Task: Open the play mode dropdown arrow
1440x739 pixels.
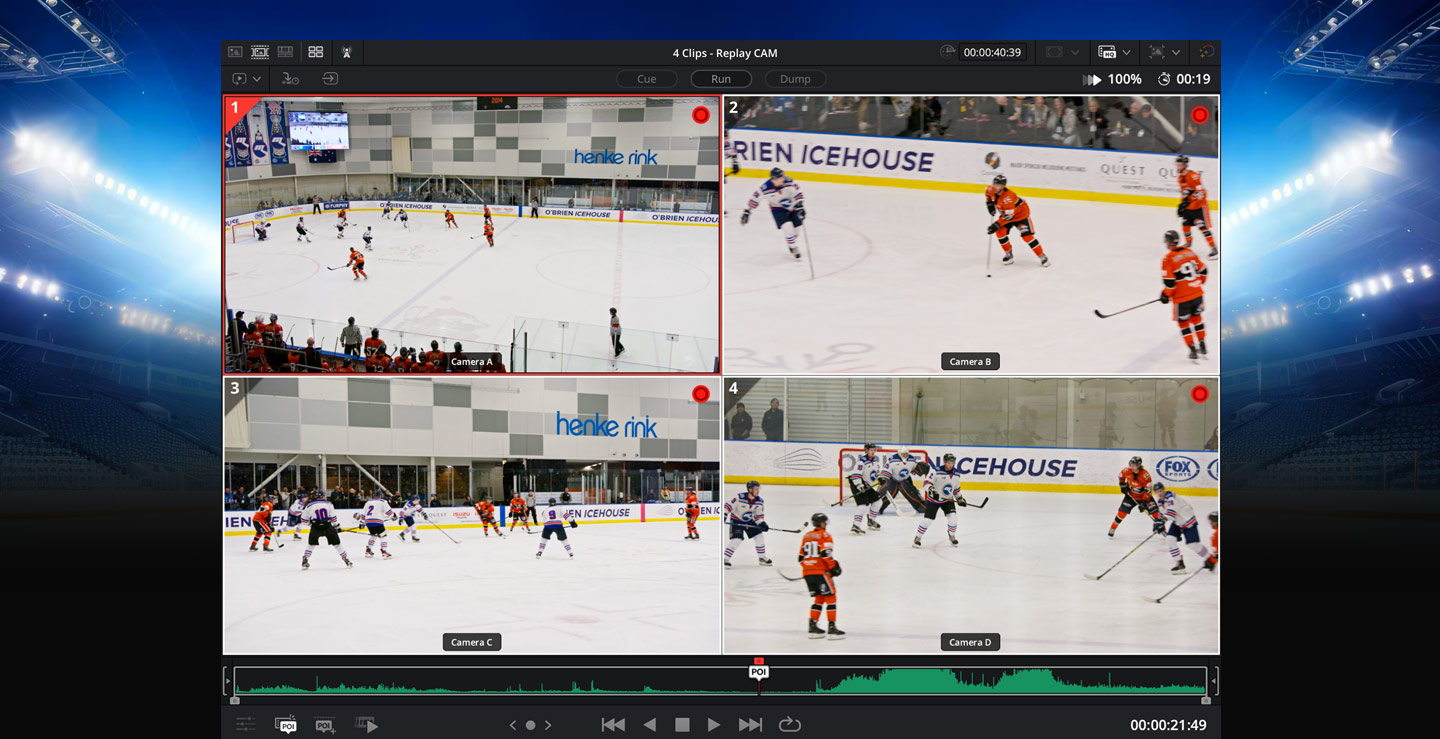Action: click(x=257, y=79)
